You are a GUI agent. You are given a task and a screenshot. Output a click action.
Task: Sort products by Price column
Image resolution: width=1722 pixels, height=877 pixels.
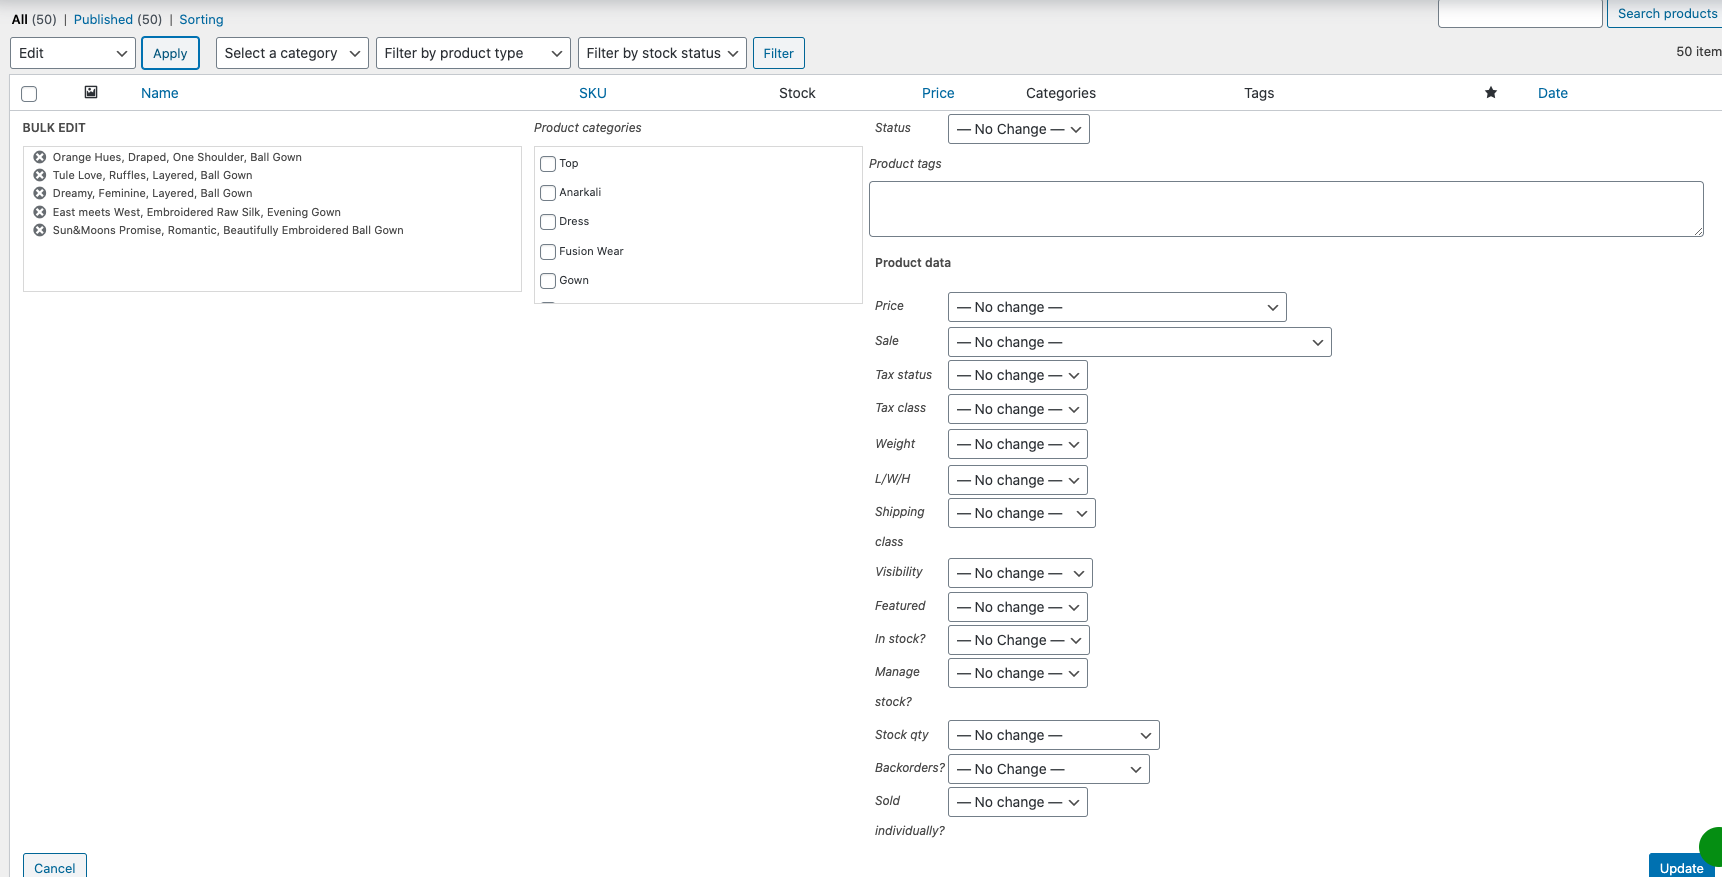(938, 93)
